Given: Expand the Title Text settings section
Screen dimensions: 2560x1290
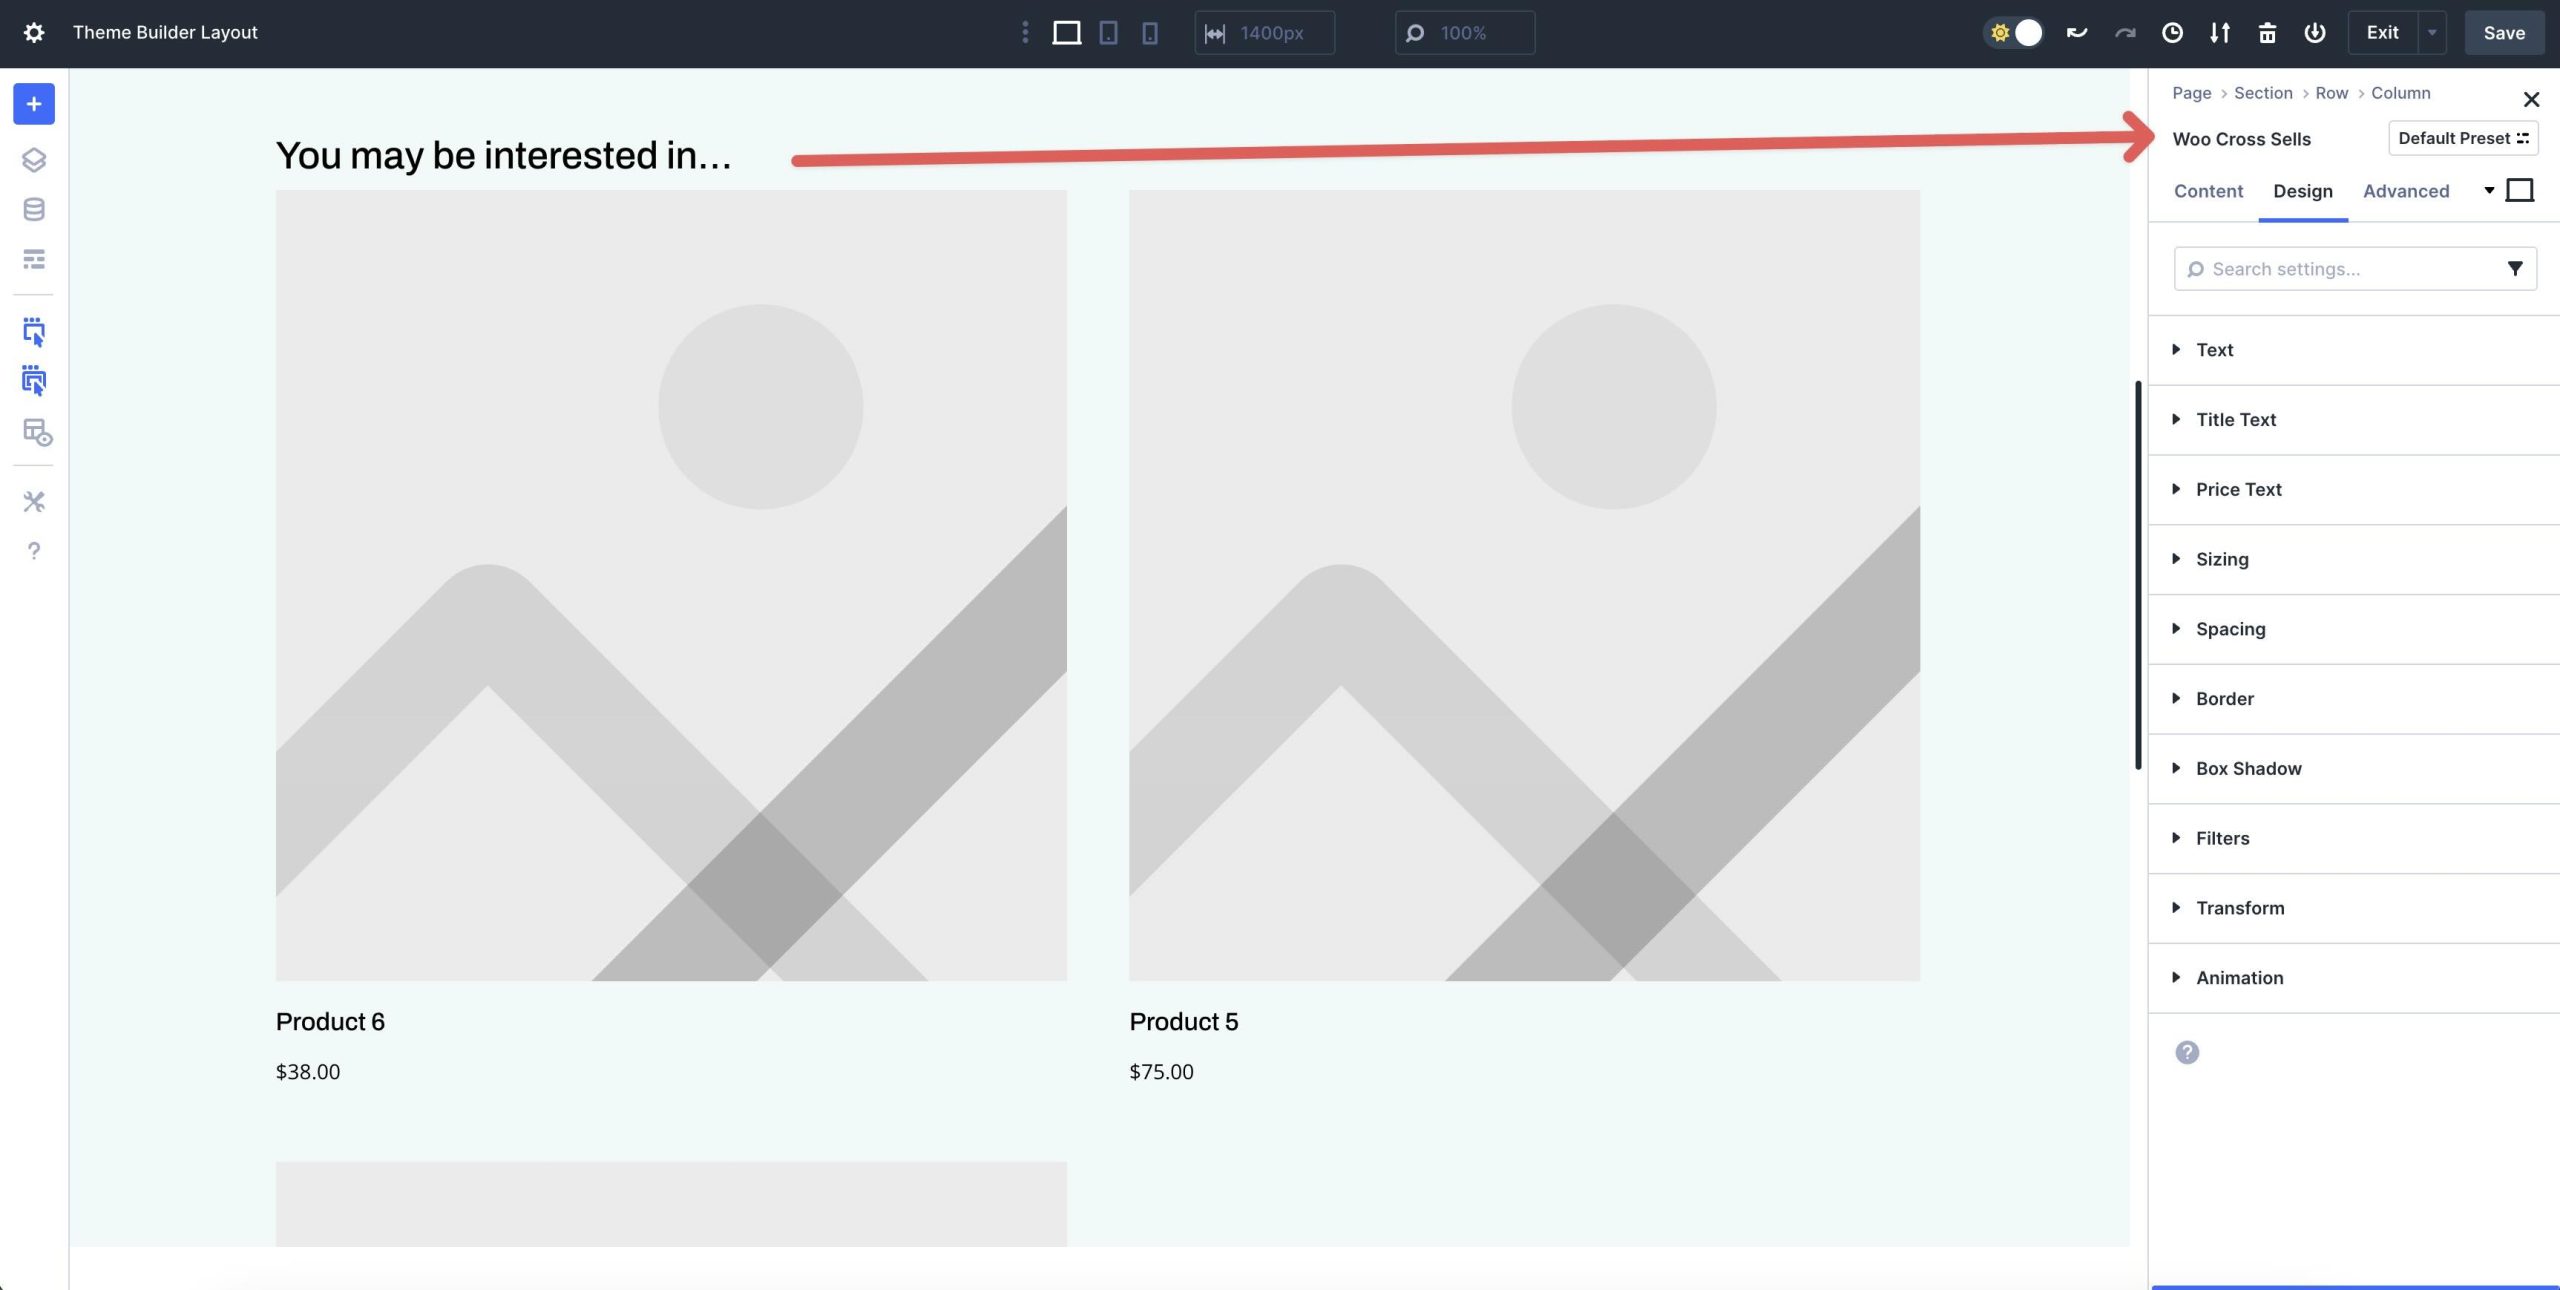Looking at the screenshot, I should click(2236, 419).
